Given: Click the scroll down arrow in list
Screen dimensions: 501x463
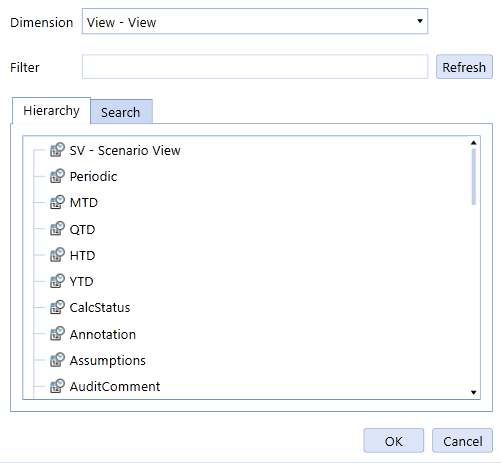Looking at the screenshot, I should pos(473,392).
